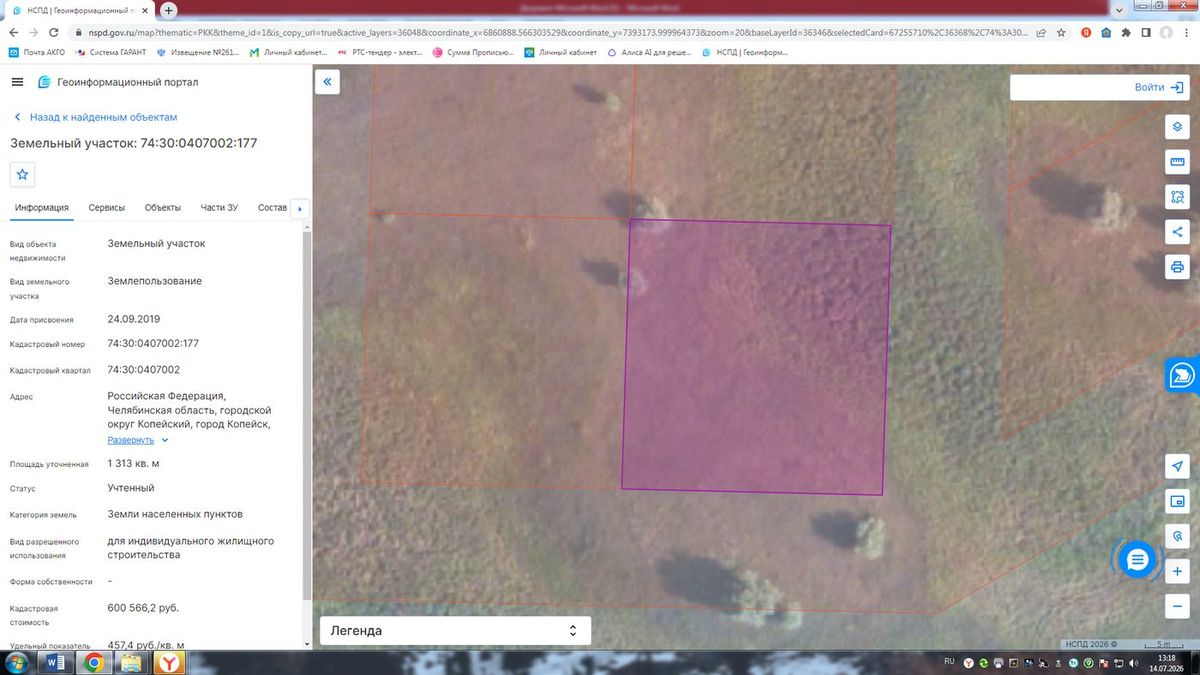
Task: Open the hamburger menu of the portal
Action: (17, 82)
